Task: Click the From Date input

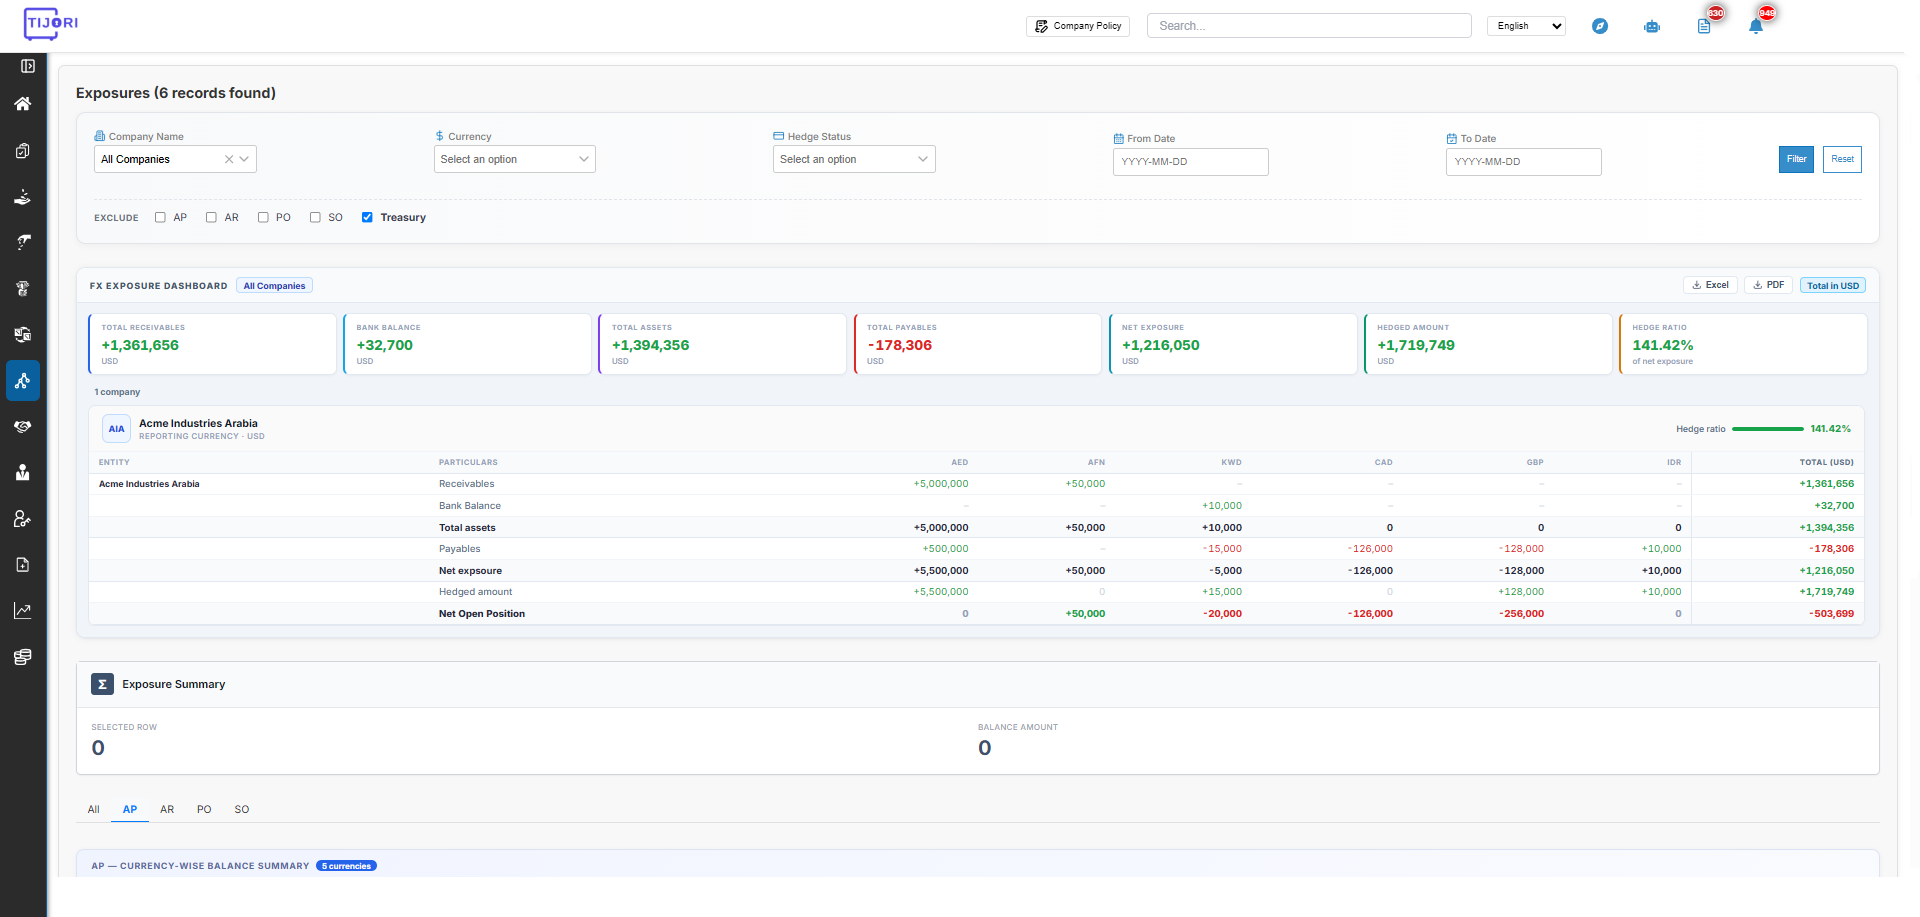Action: (x=1191, y=162)
